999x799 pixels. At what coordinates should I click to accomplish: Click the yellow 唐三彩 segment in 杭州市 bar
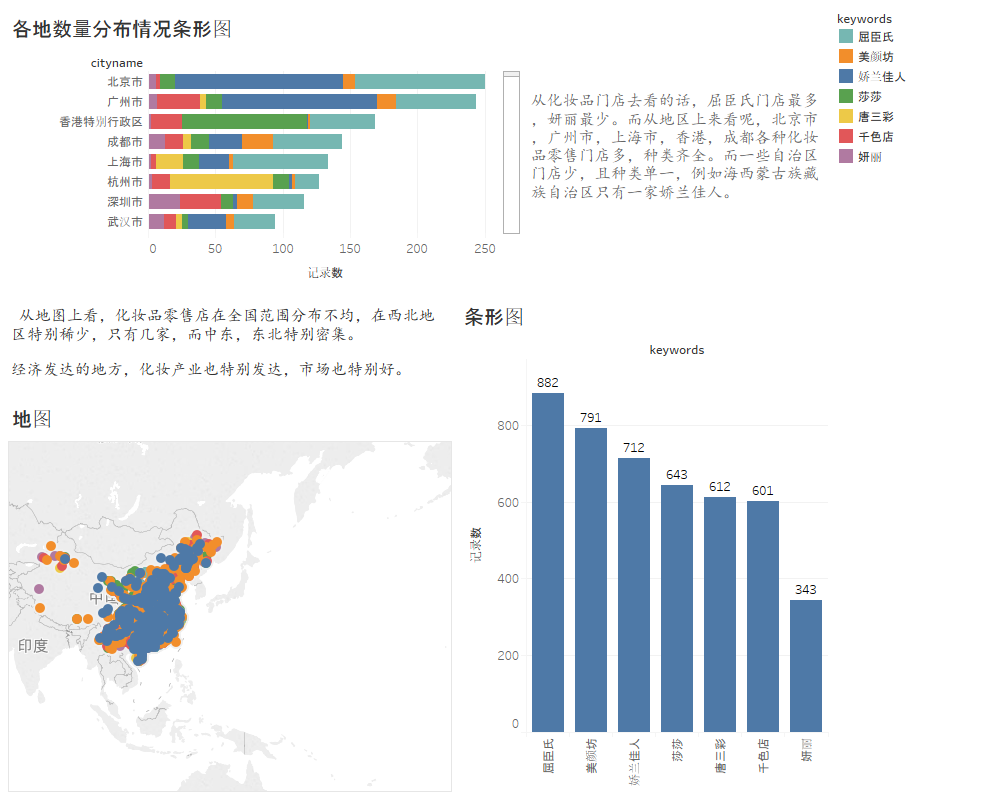coord(221,182)
